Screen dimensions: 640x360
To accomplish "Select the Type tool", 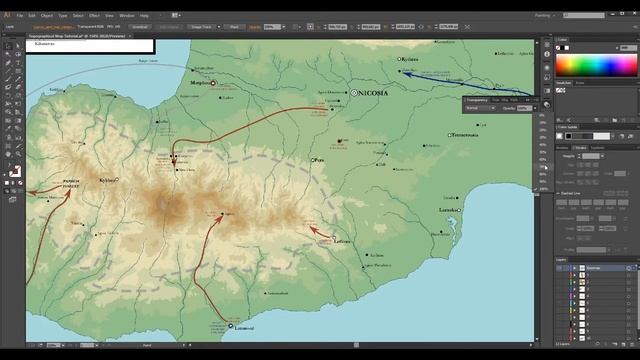I will click(18, 62).
